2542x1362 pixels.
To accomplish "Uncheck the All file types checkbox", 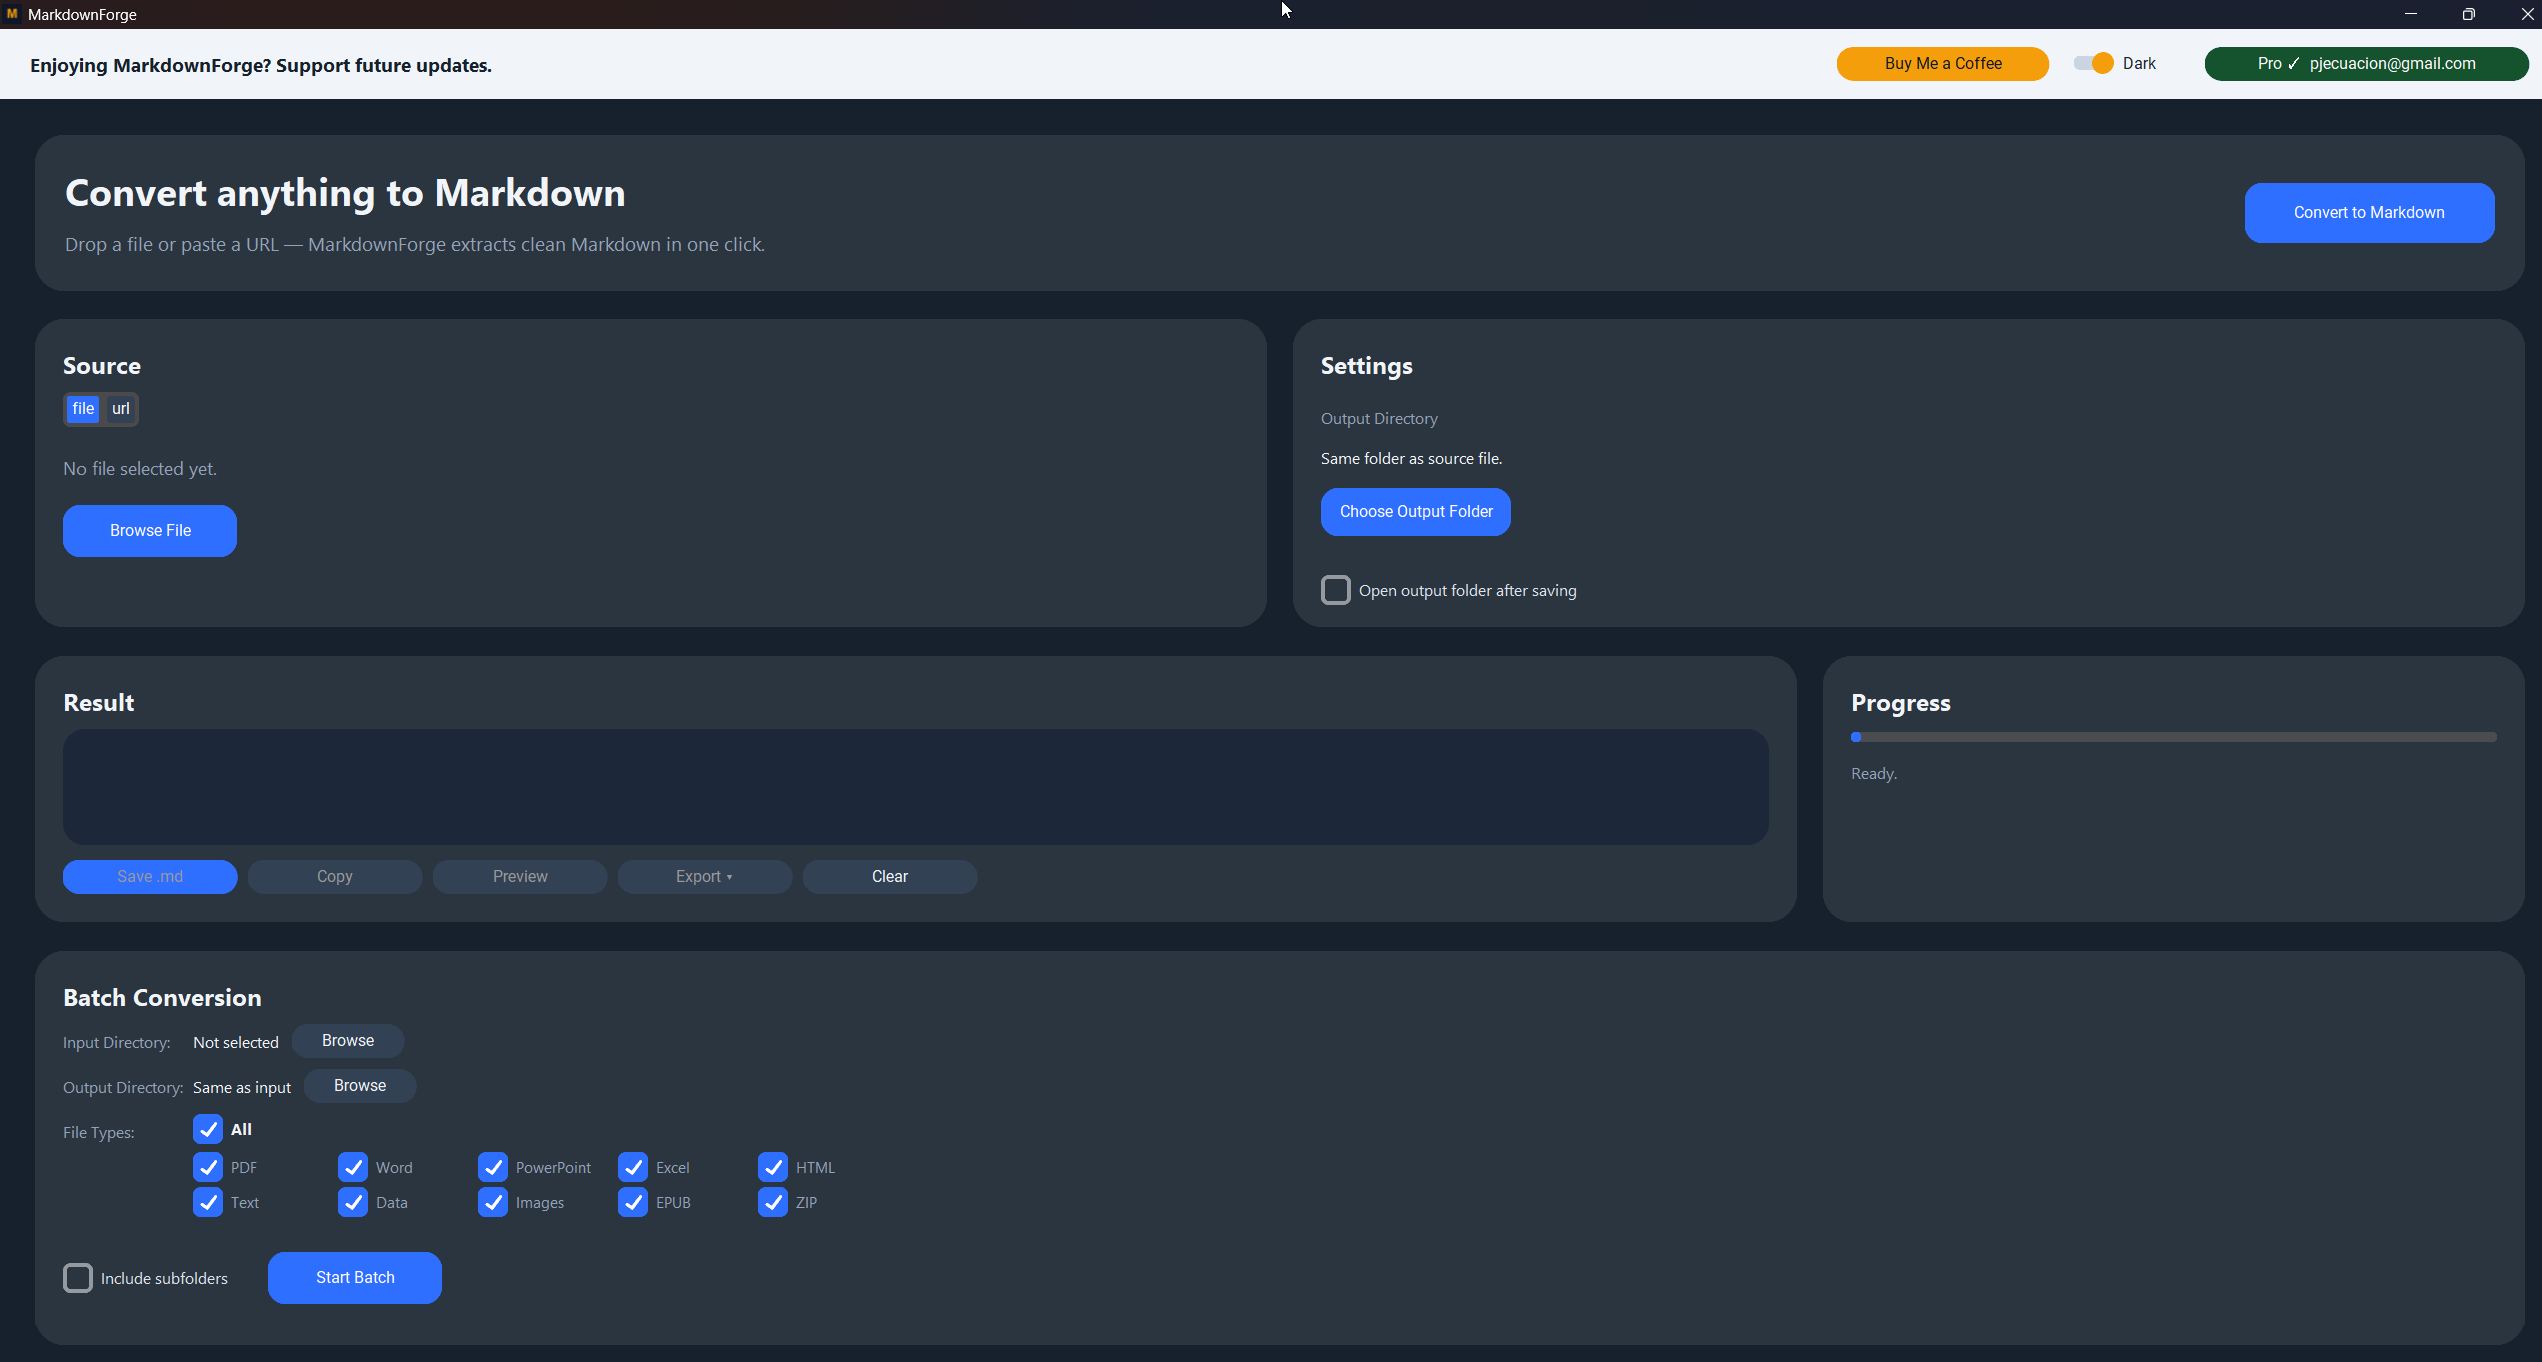I will pyautogui.click(x=207, y=1129).
